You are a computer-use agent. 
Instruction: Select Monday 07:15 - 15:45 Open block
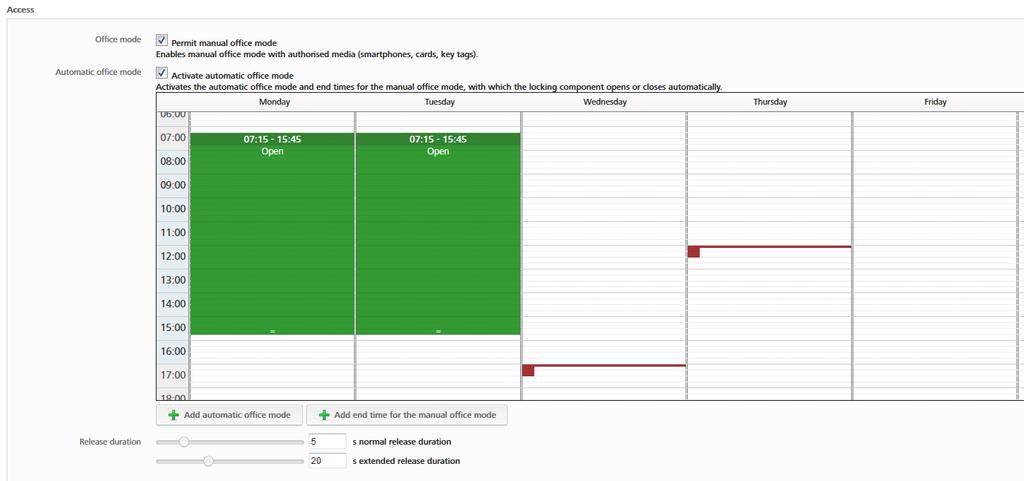[272, 234]
